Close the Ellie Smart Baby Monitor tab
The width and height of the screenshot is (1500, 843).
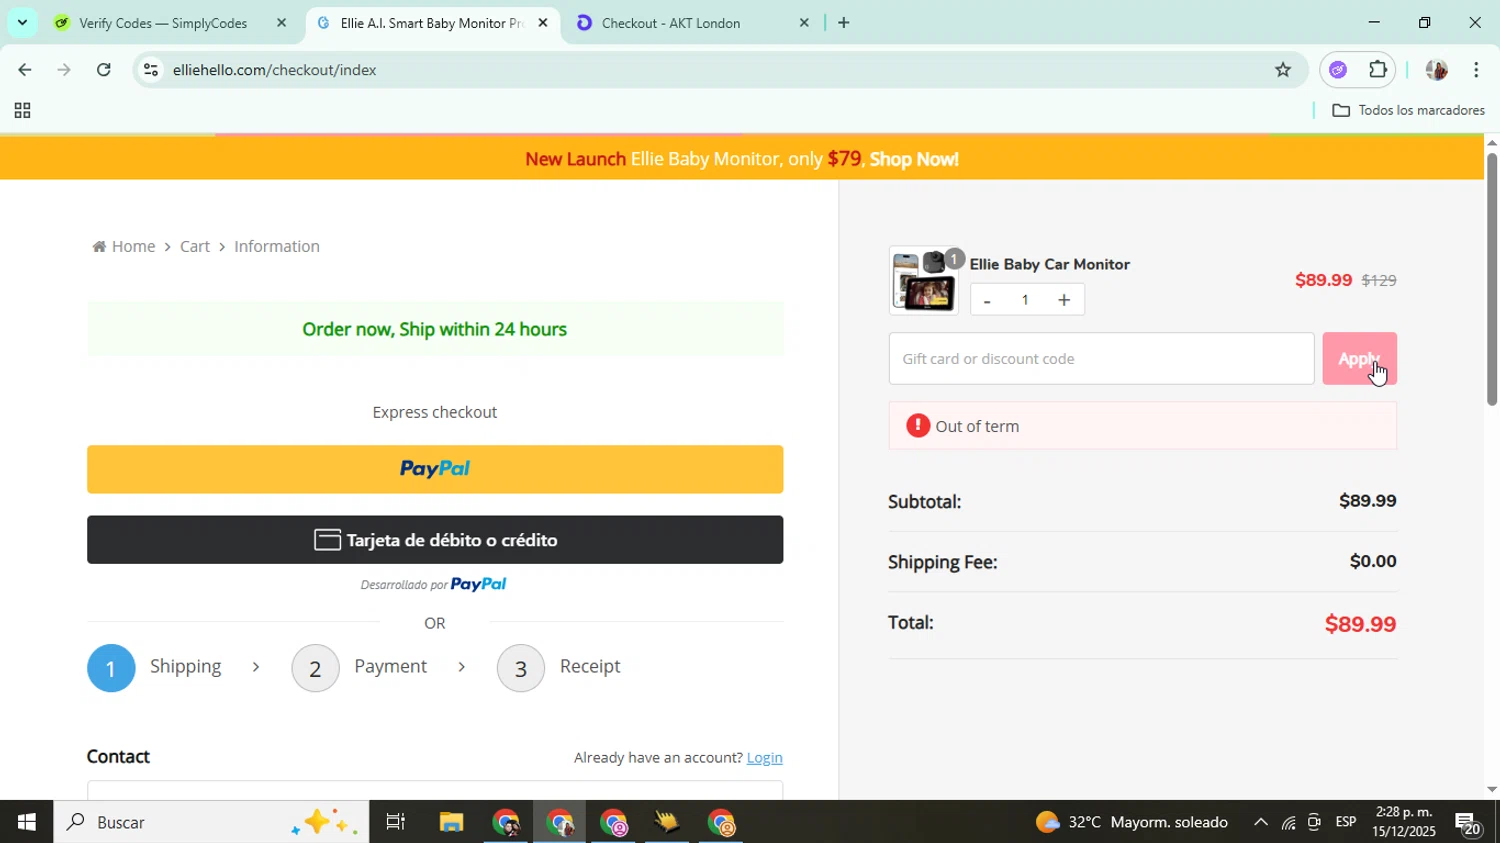[543, 23]
